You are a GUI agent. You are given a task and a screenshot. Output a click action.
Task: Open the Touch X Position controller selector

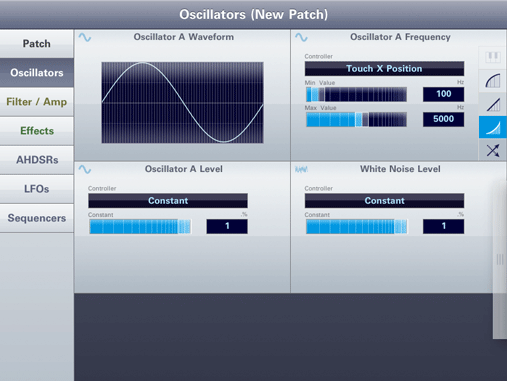click(384, 68)
